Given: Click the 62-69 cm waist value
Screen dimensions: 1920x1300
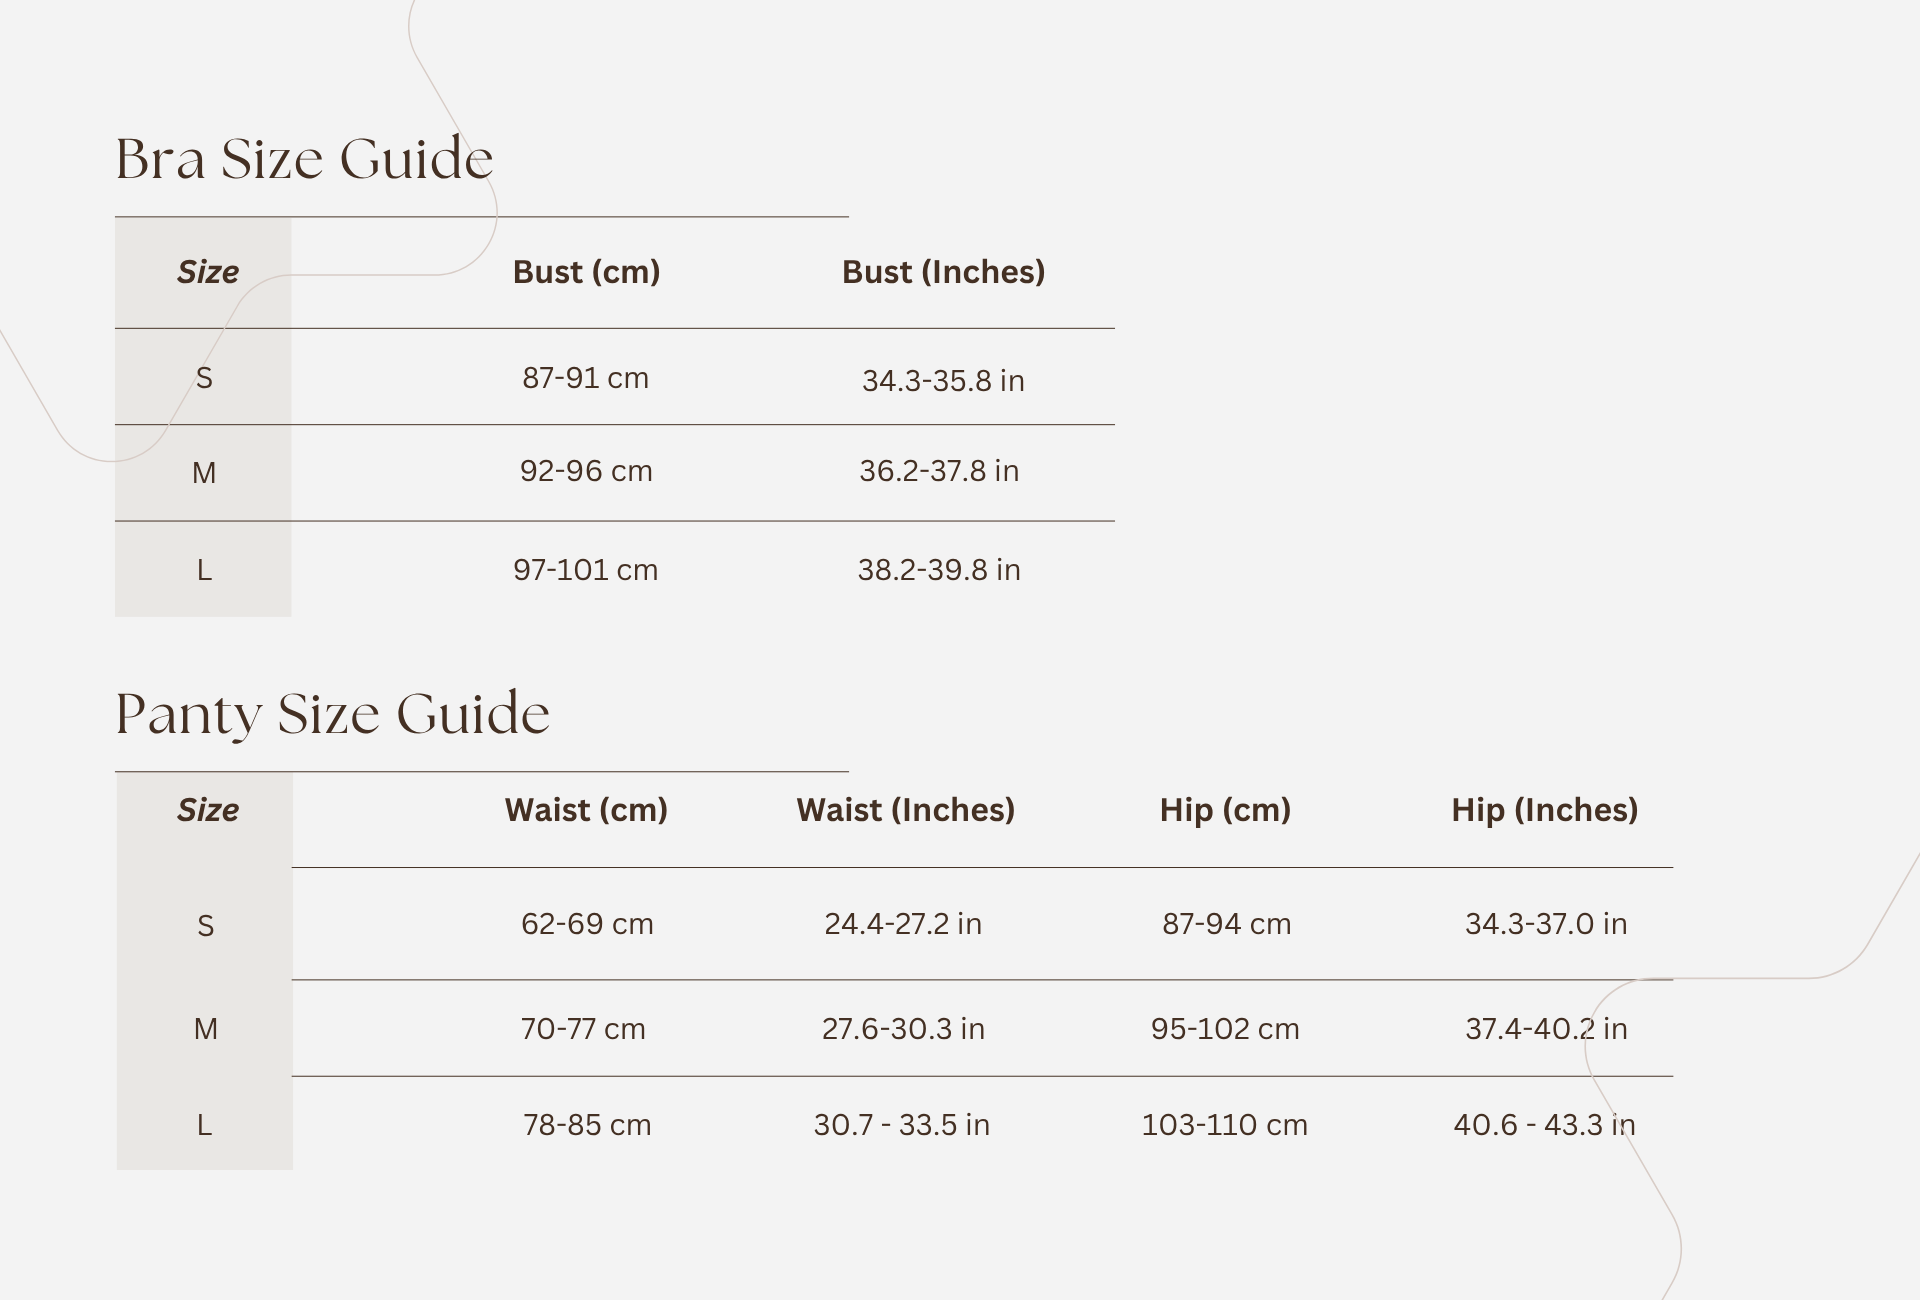Looking at the screenshot, I should 587,924.
